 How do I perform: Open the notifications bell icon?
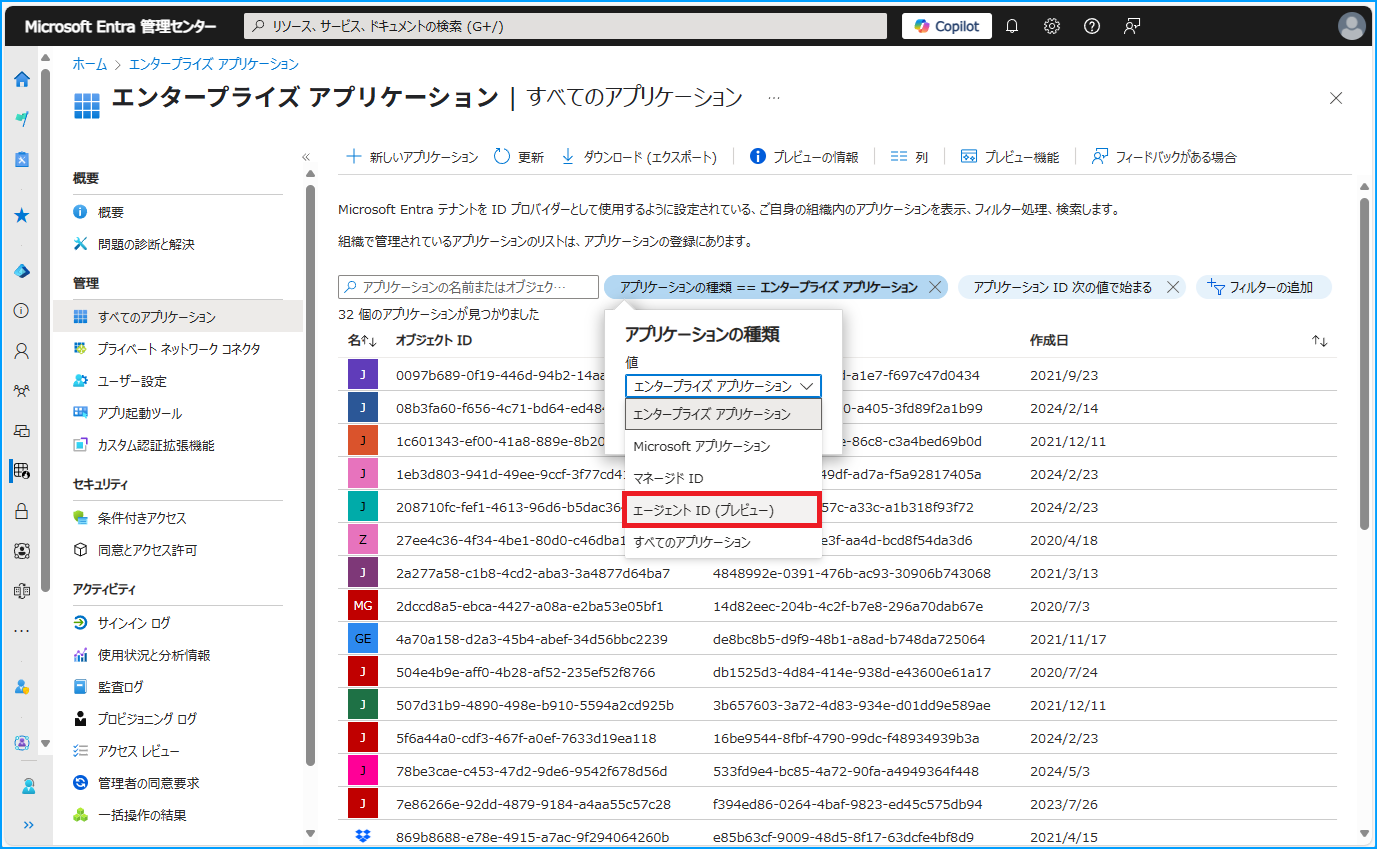pyautogui.click(x=1012, y=26)
